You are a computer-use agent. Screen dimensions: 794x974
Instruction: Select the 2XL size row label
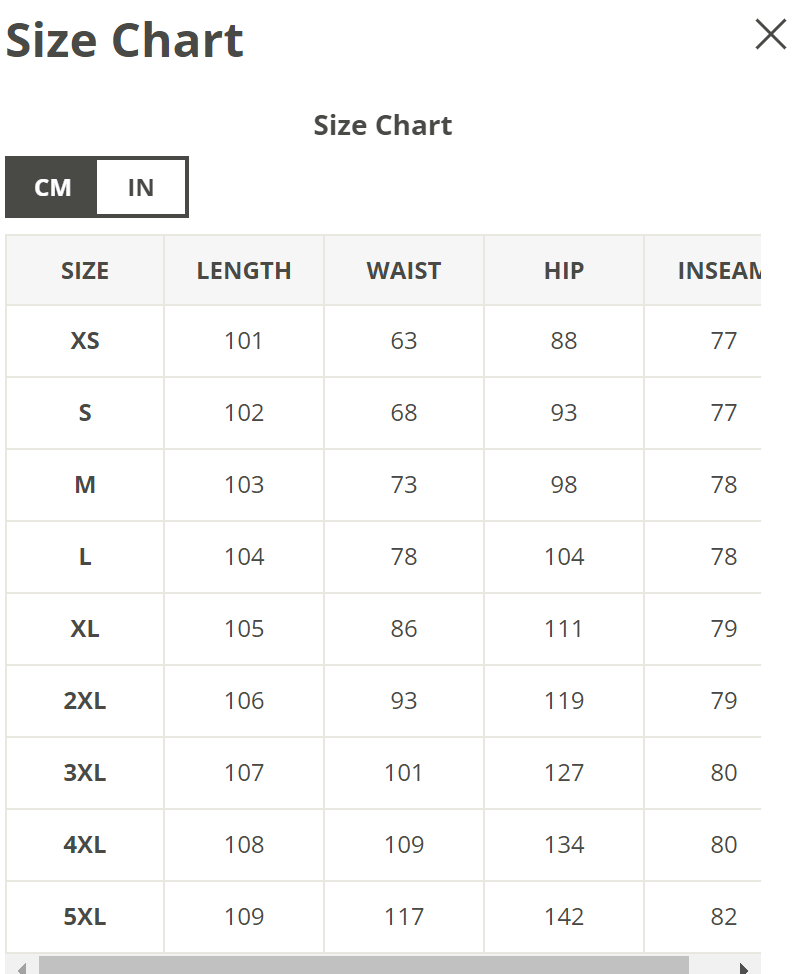coord(85,701)
